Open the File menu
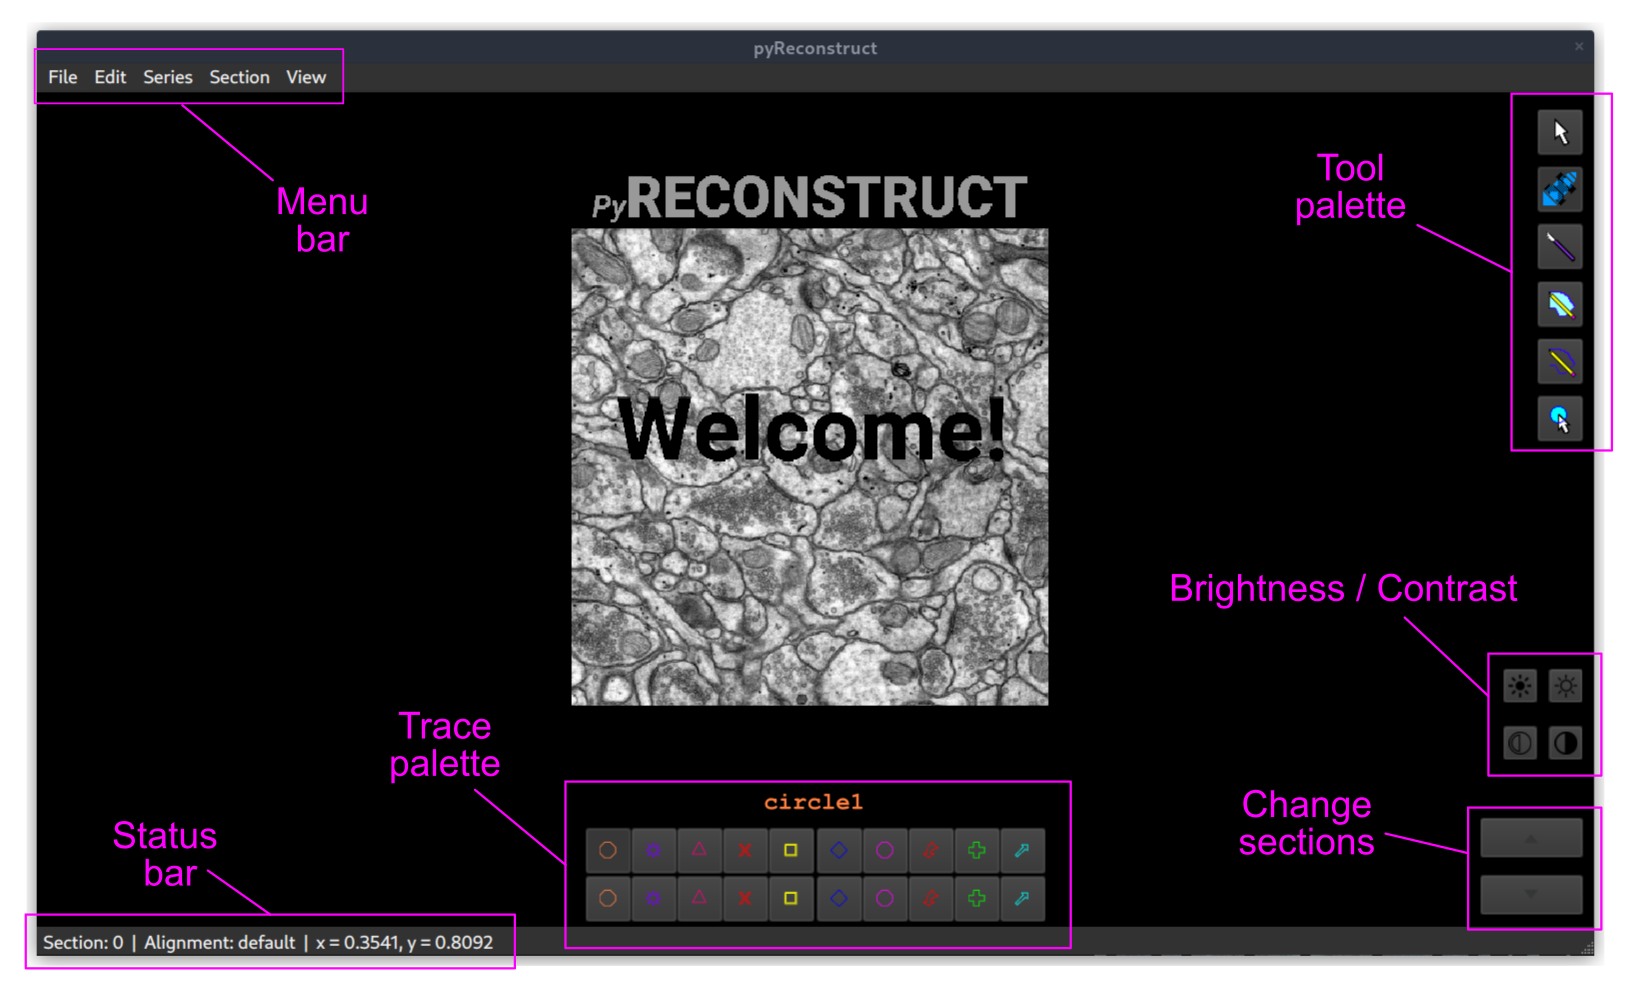 point(63,77)
